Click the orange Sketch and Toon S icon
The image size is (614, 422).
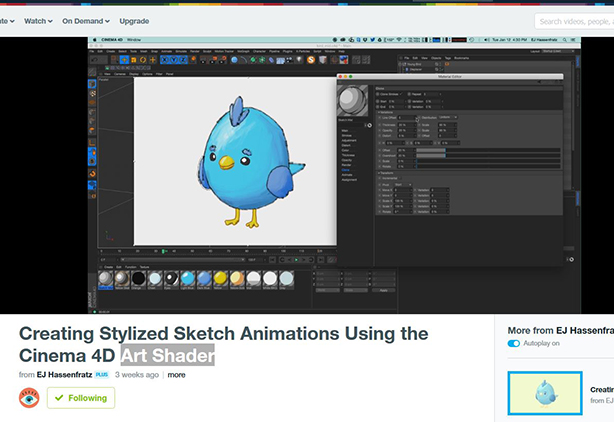point(311,60)
